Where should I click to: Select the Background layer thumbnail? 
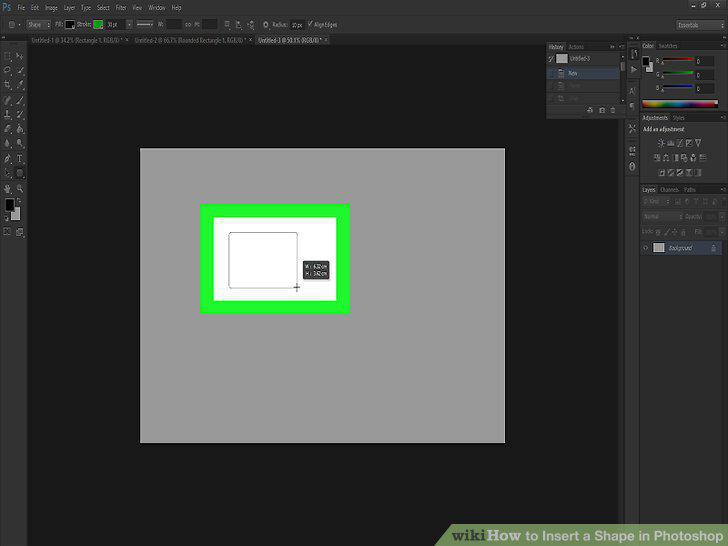coord(659,248)
